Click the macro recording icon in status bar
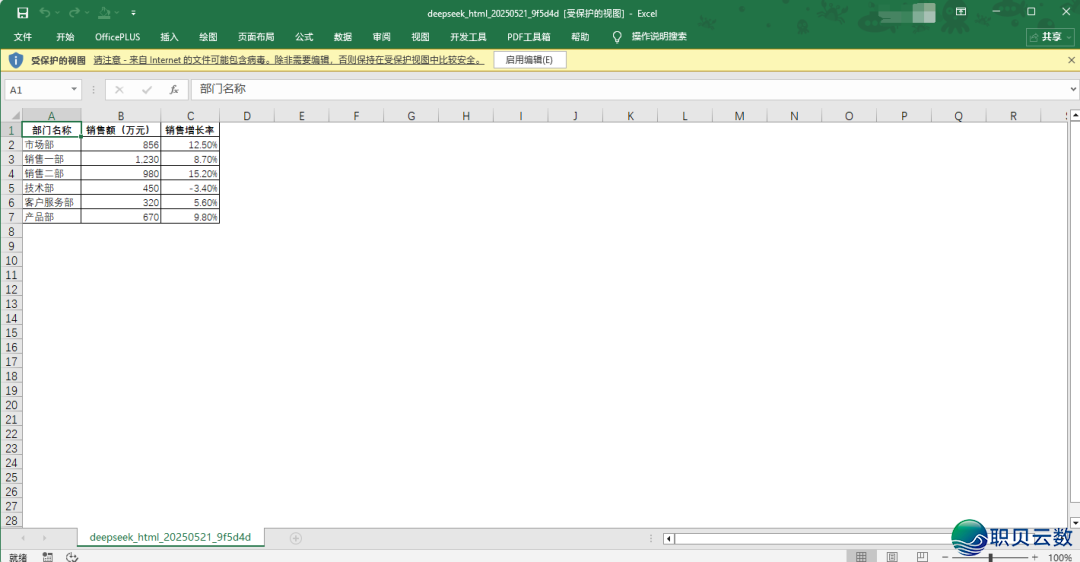 48,556
